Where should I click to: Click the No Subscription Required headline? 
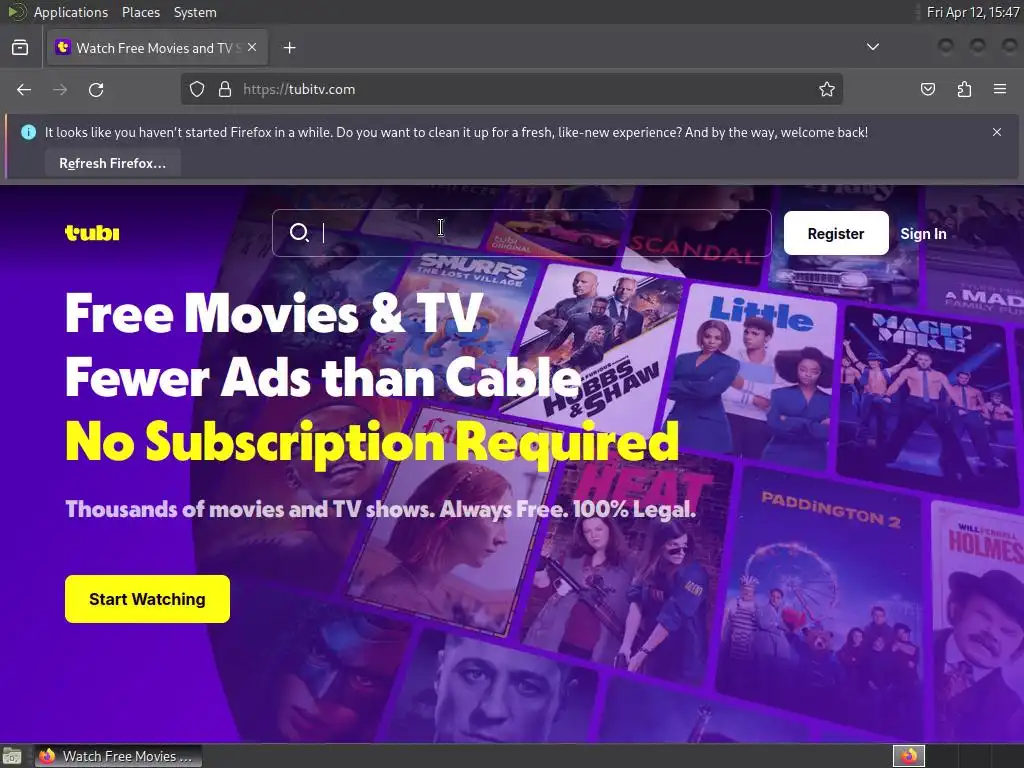tap(372, 441)
